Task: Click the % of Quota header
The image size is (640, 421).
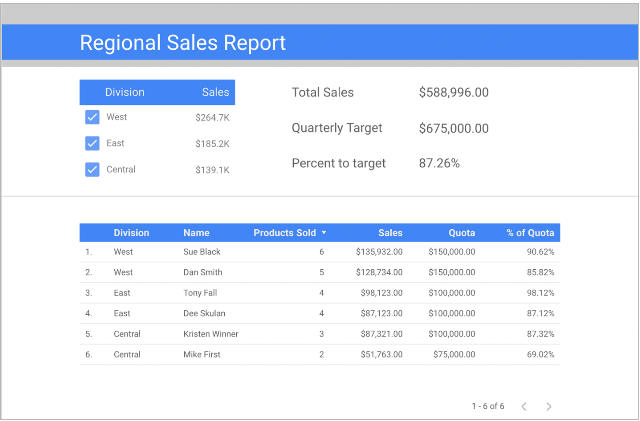Action: (530, 233)
